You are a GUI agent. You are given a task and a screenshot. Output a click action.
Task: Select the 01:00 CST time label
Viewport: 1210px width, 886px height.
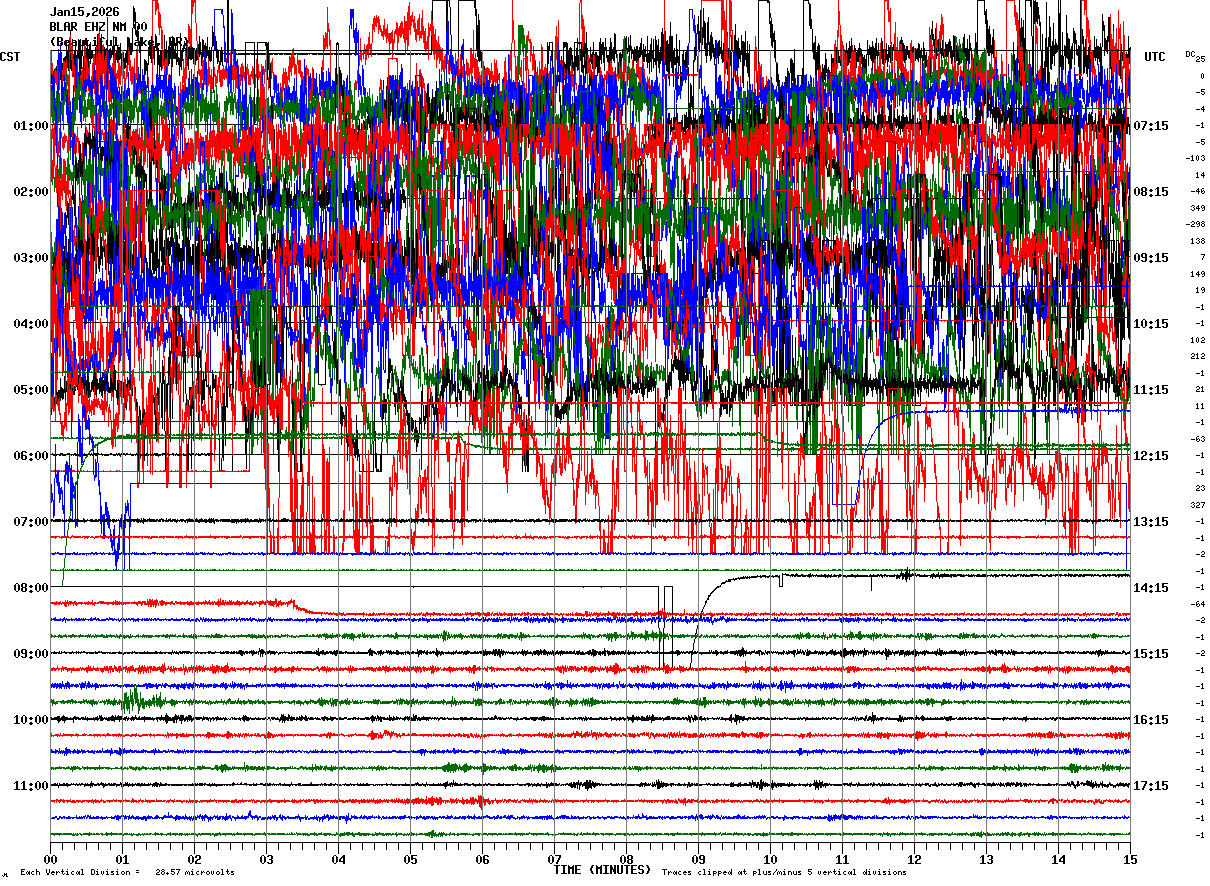tap(32, 126)
